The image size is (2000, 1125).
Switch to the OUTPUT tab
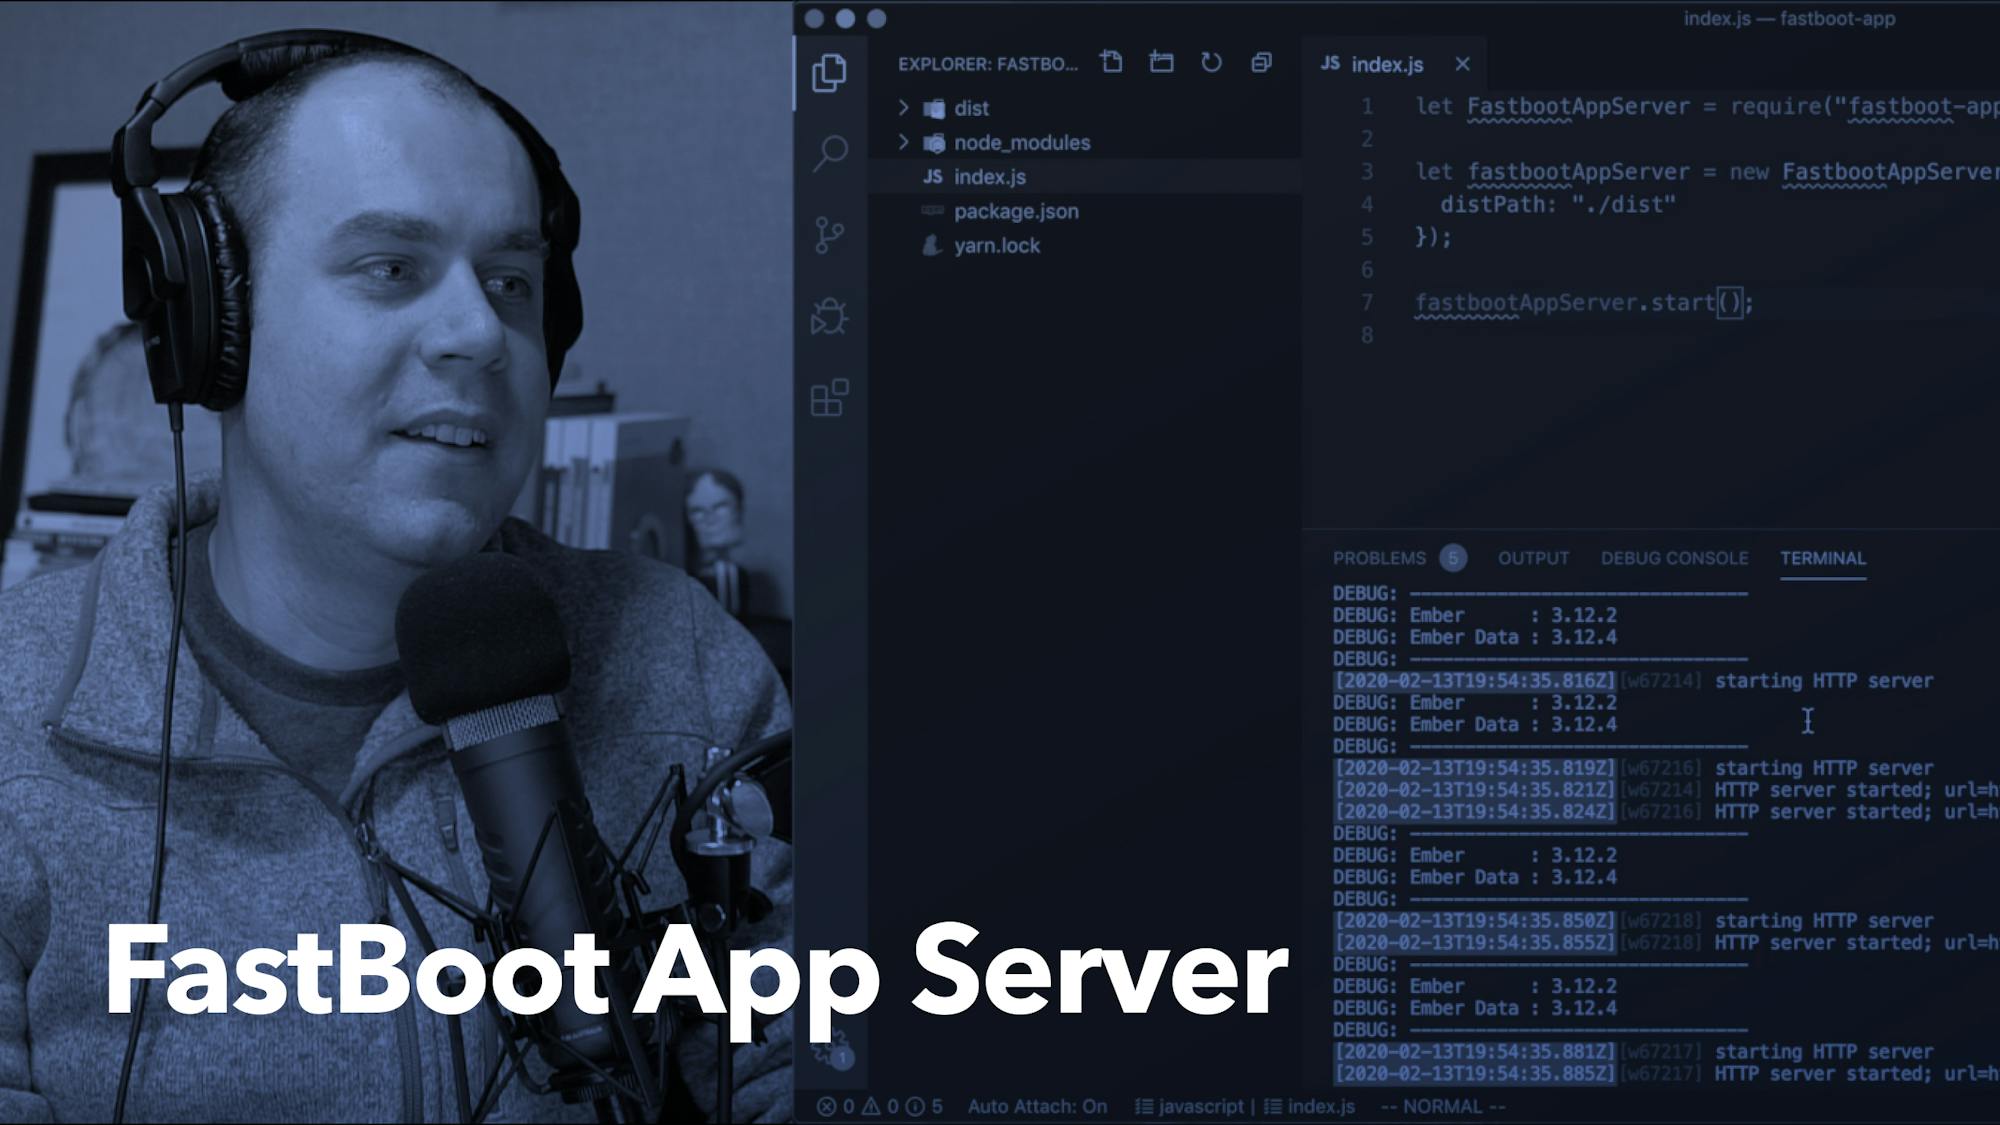[x=1533, y=558]
